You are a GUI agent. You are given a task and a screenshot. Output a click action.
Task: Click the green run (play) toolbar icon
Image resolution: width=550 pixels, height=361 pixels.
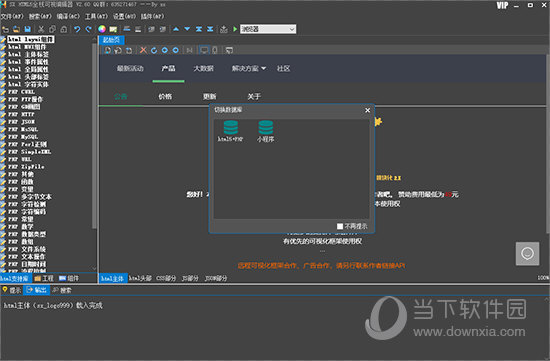pyautogui.click(x=235, y=29)
